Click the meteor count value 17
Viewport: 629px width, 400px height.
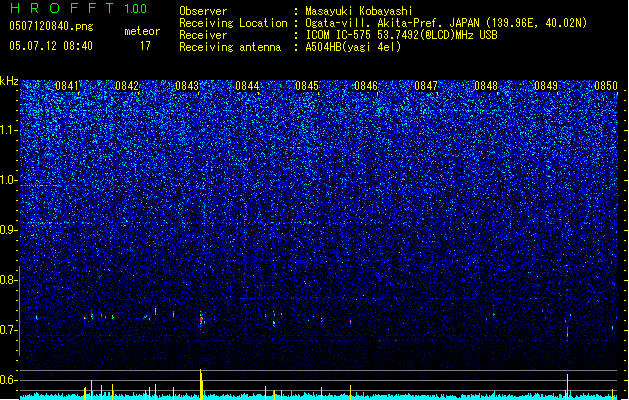click(145, 46)
